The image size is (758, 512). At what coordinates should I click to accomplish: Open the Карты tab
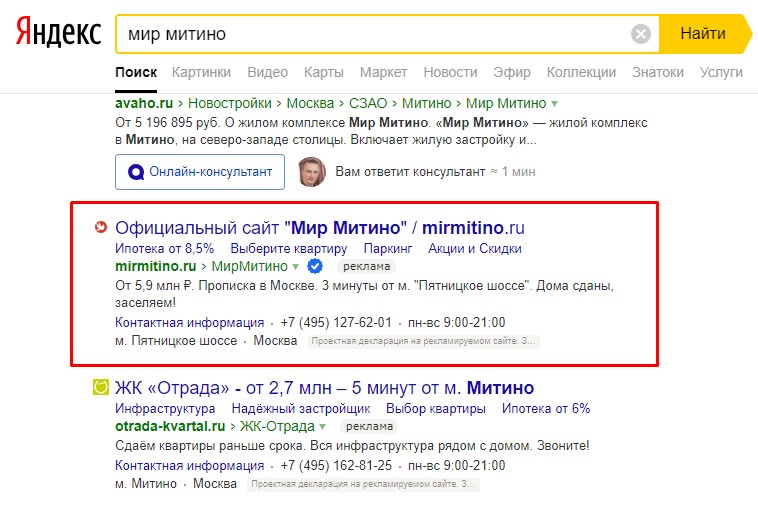pos(324,72)
